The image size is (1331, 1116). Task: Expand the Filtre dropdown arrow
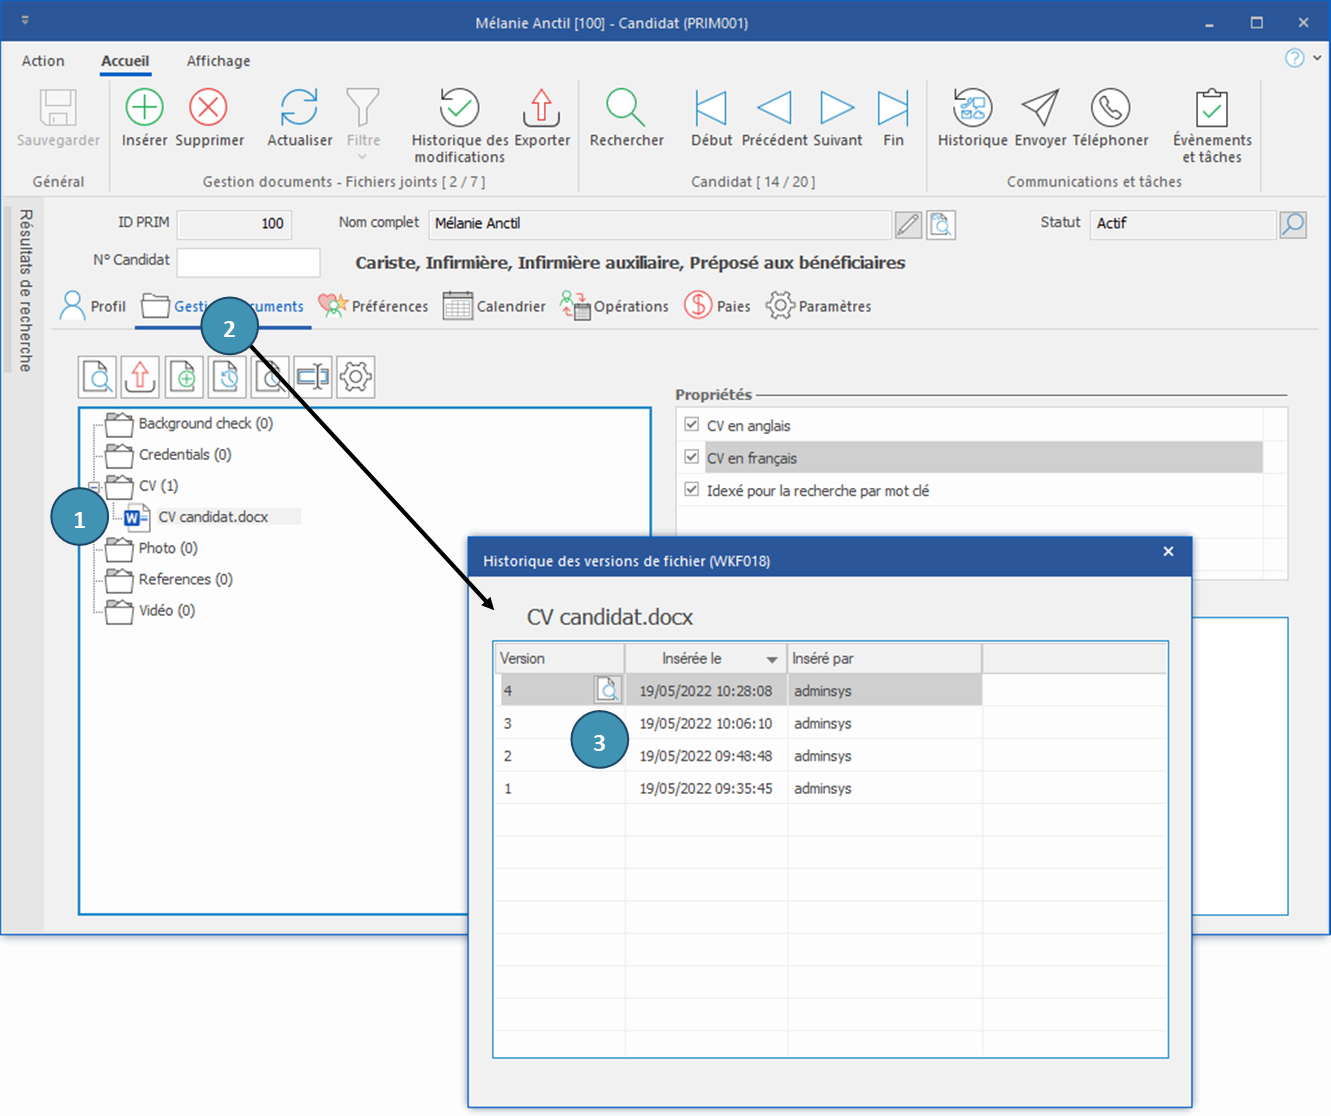(363, 157)
